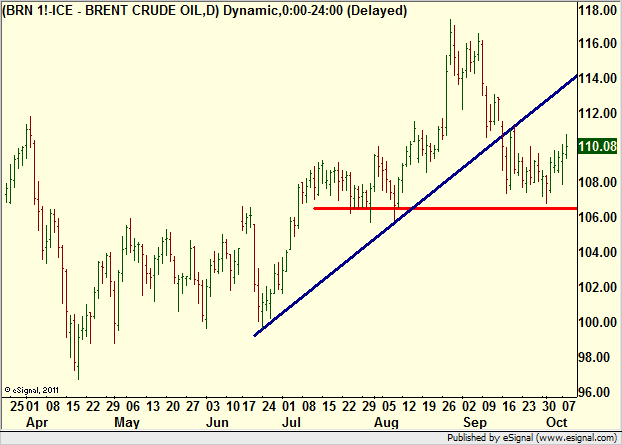Click the Jul month label
This screenshot has height=445, width=622.
(291, 422)
